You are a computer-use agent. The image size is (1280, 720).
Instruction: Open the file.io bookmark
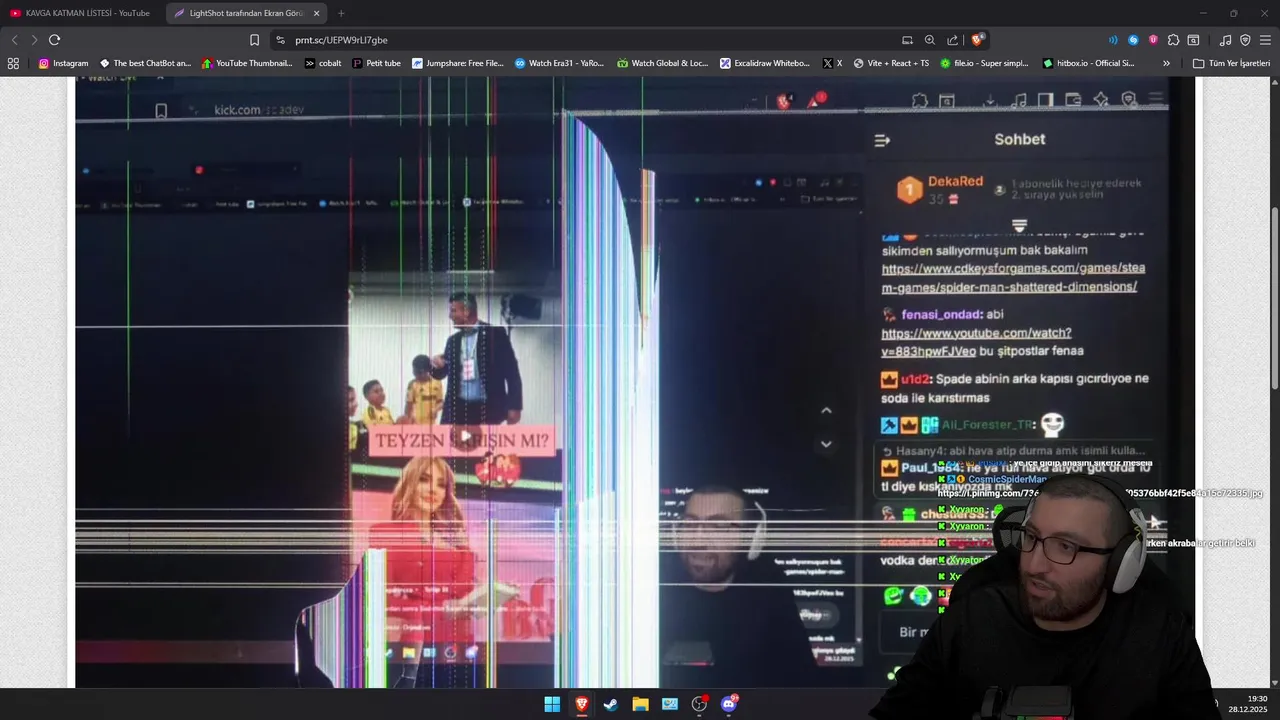click(983, 63)
